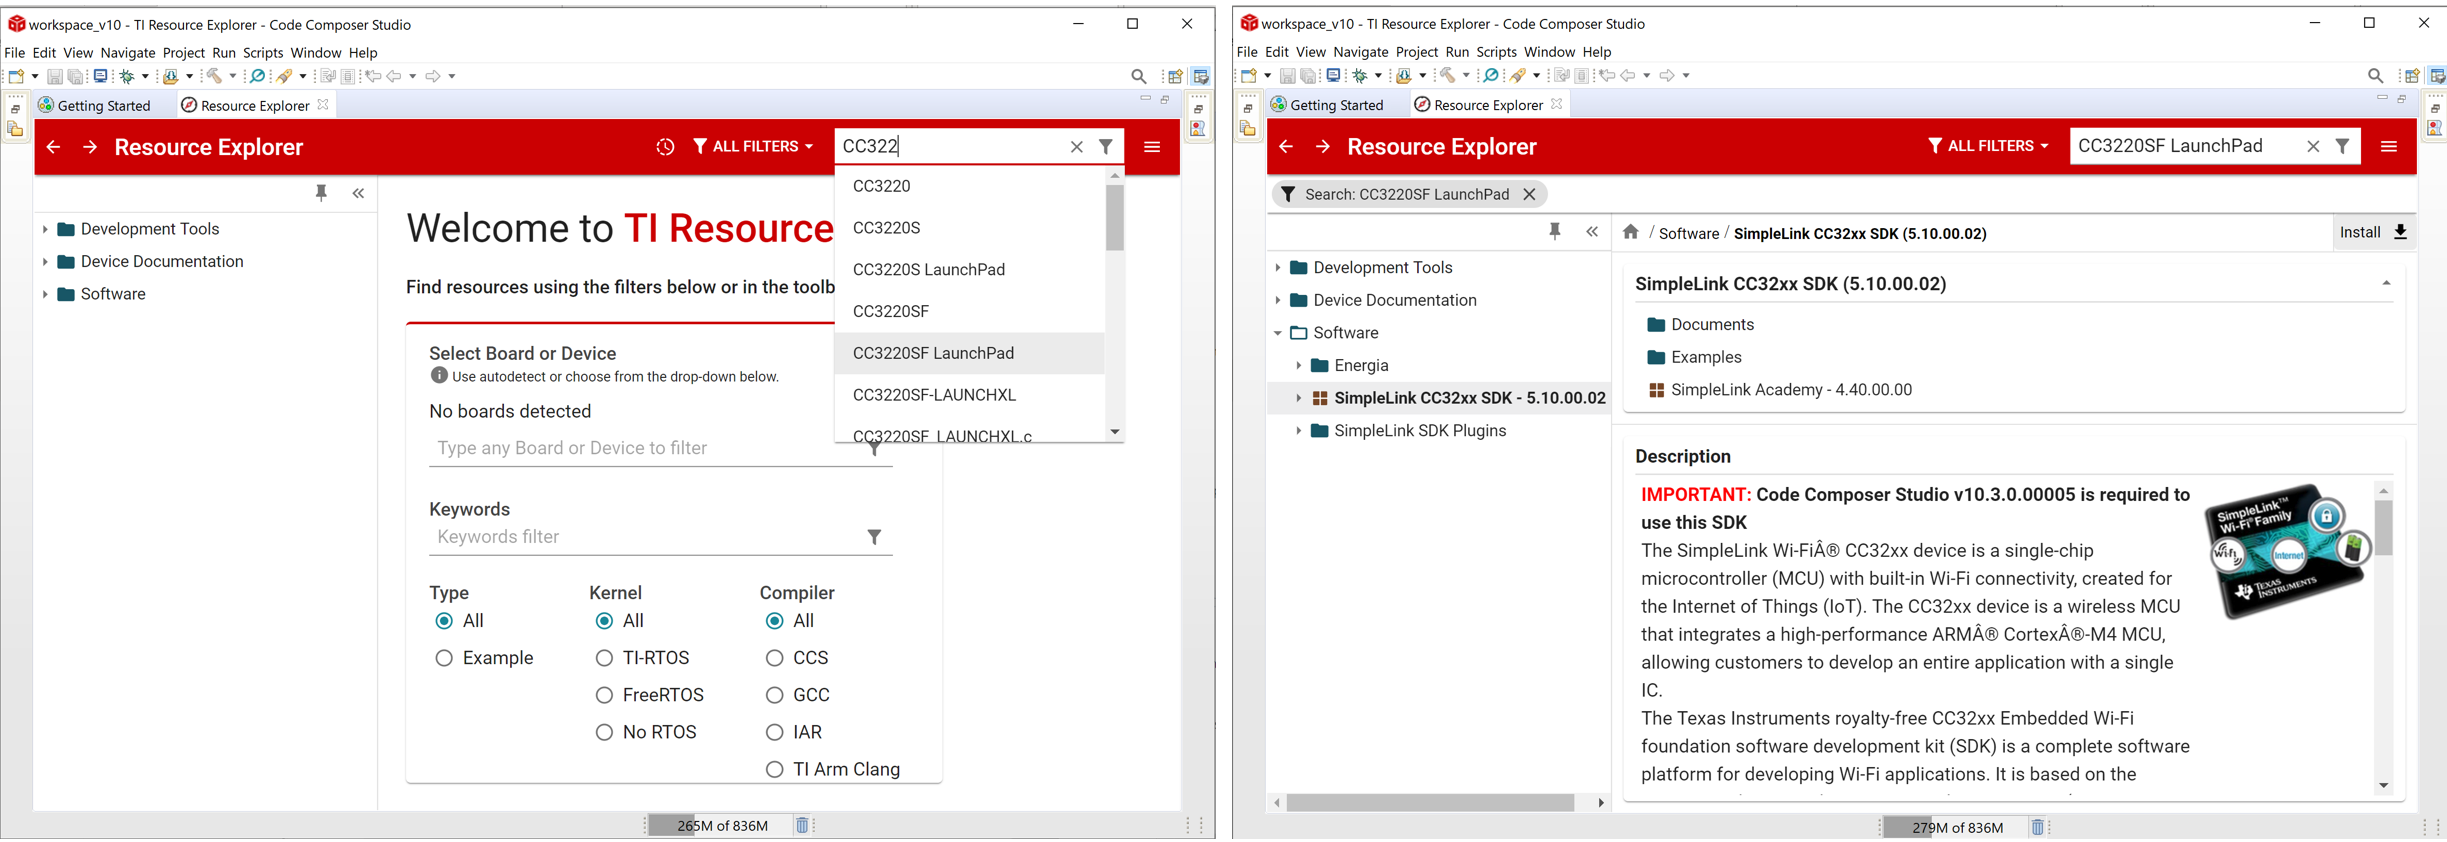This screenshot has width=2447, height=842.
Task: Expand SimpleLink SDK Plugins in right tree
Action: pos(1298,431)
